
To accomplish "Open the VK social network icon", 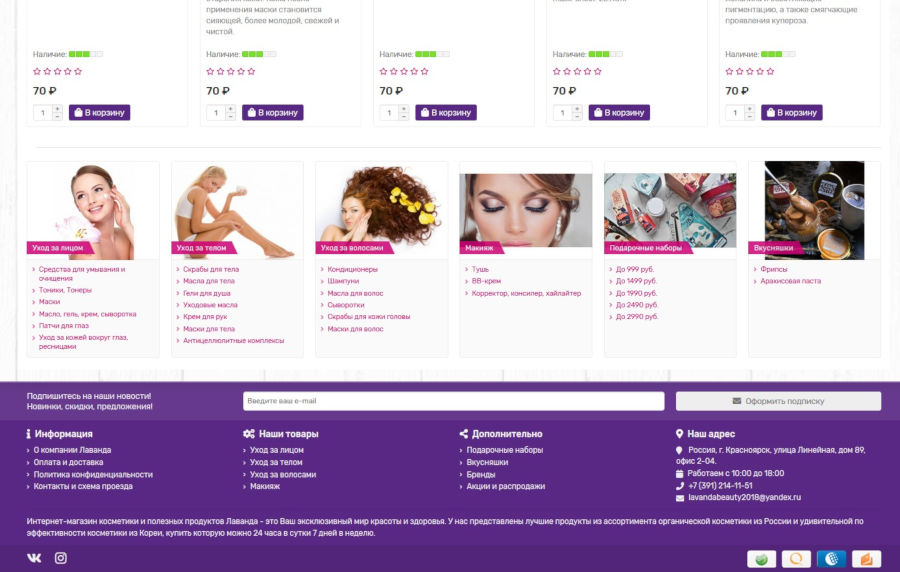I will [34, 558].
